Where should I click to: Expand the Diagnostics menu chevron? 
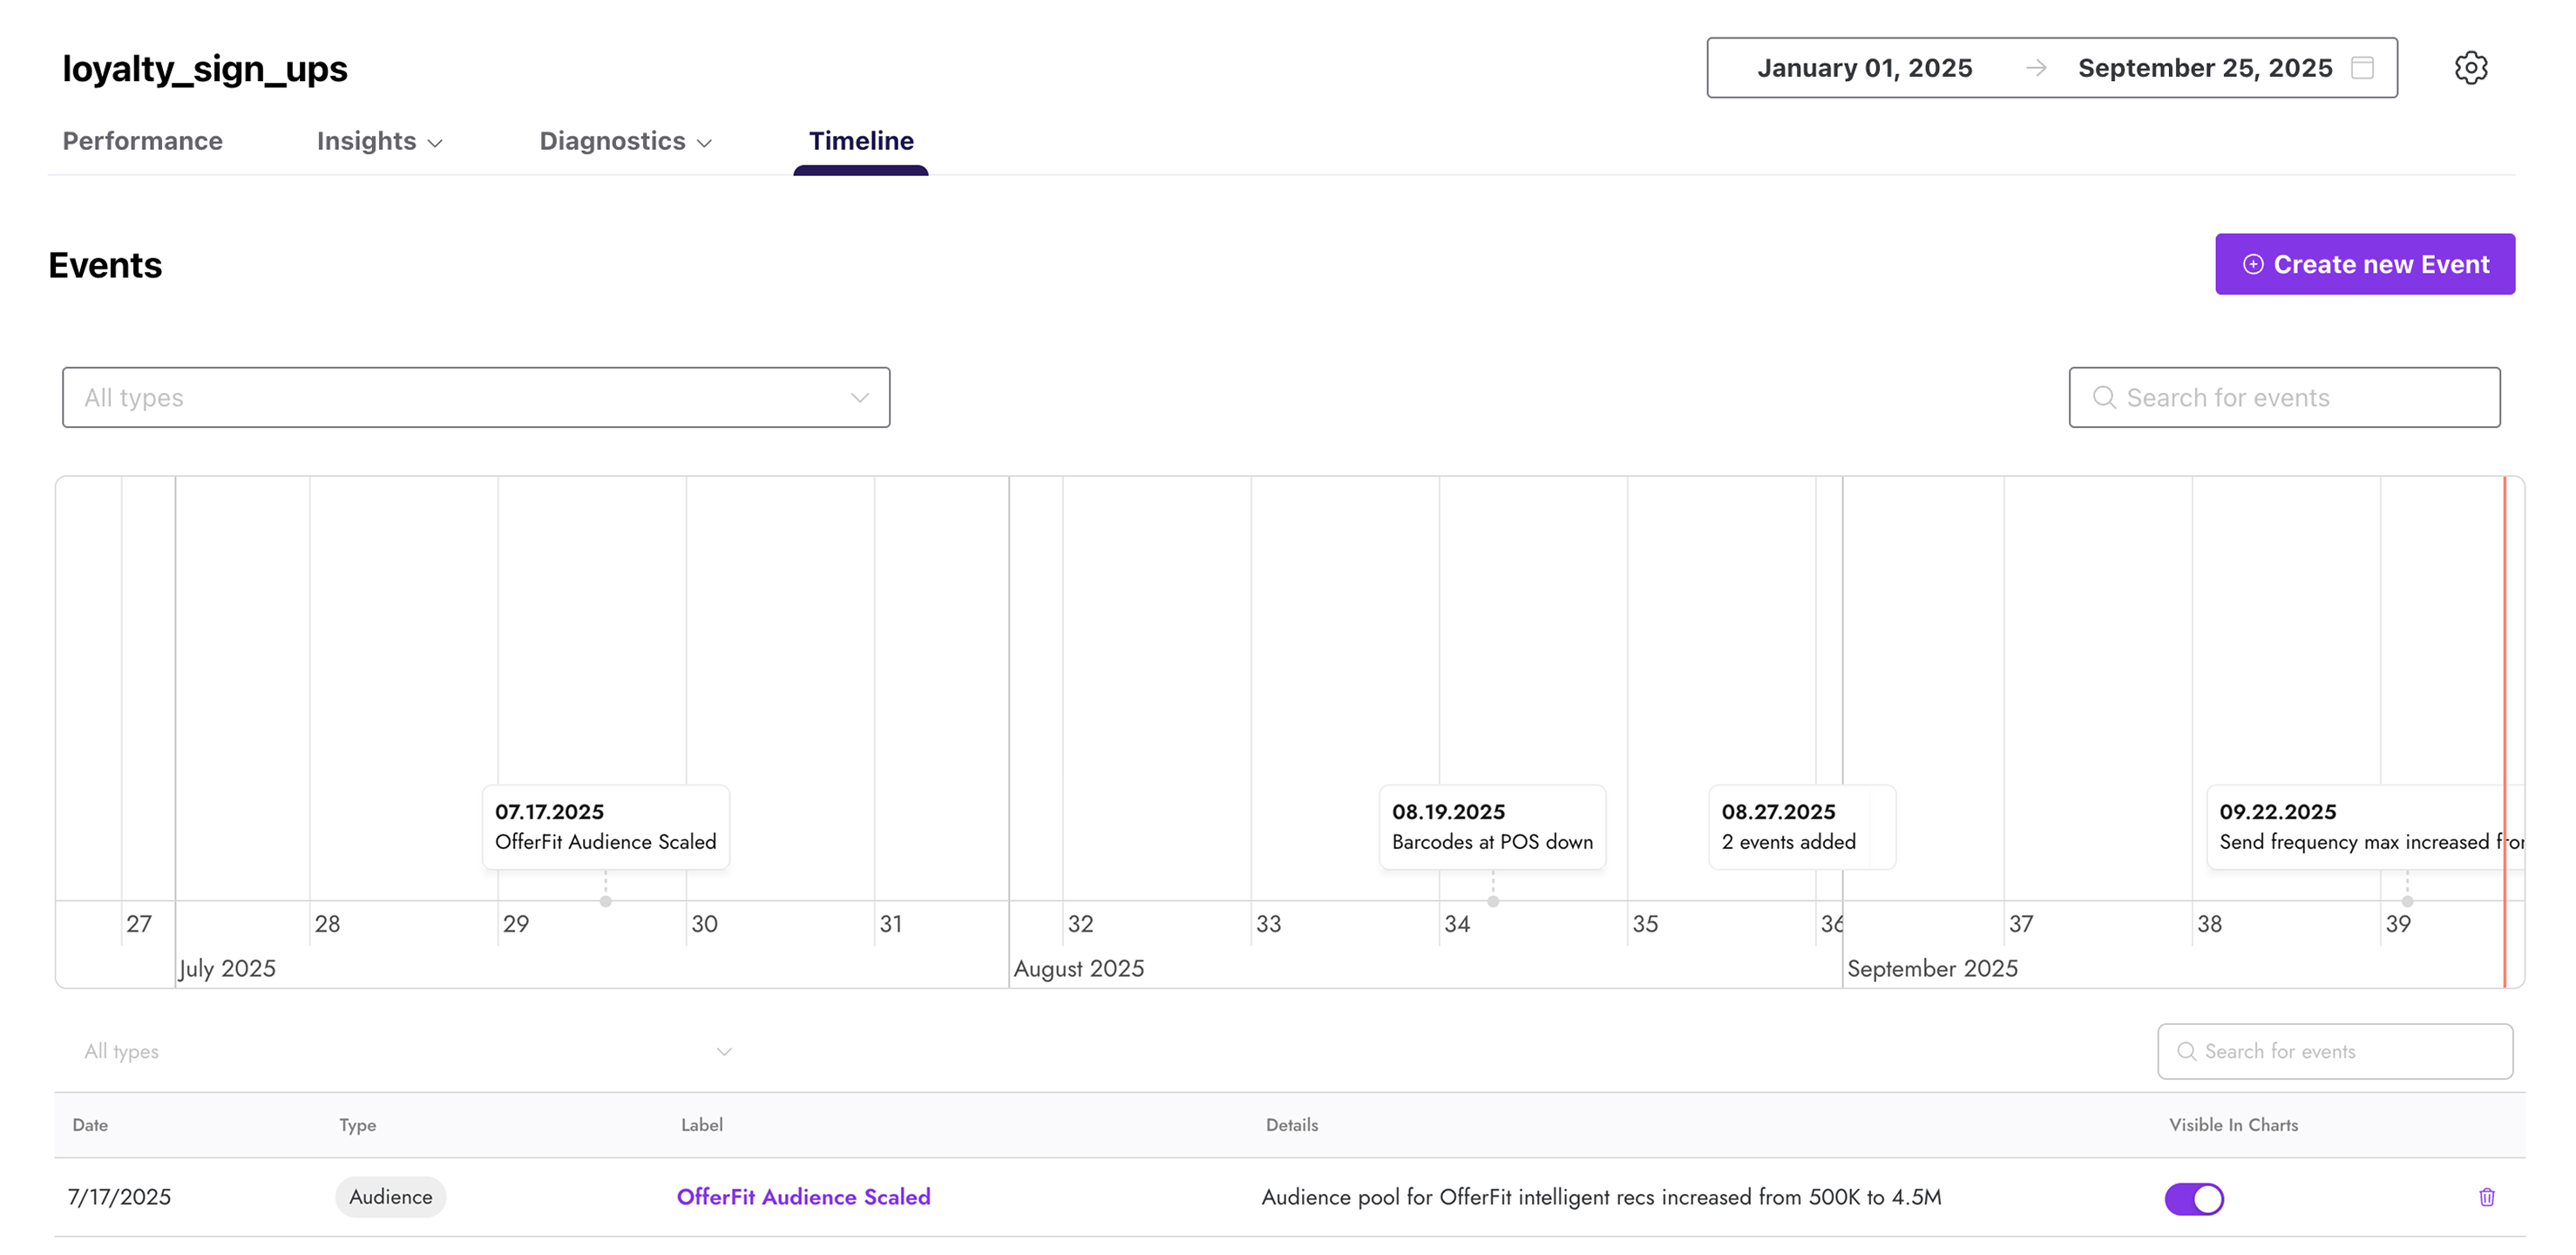tap(706, 143)
